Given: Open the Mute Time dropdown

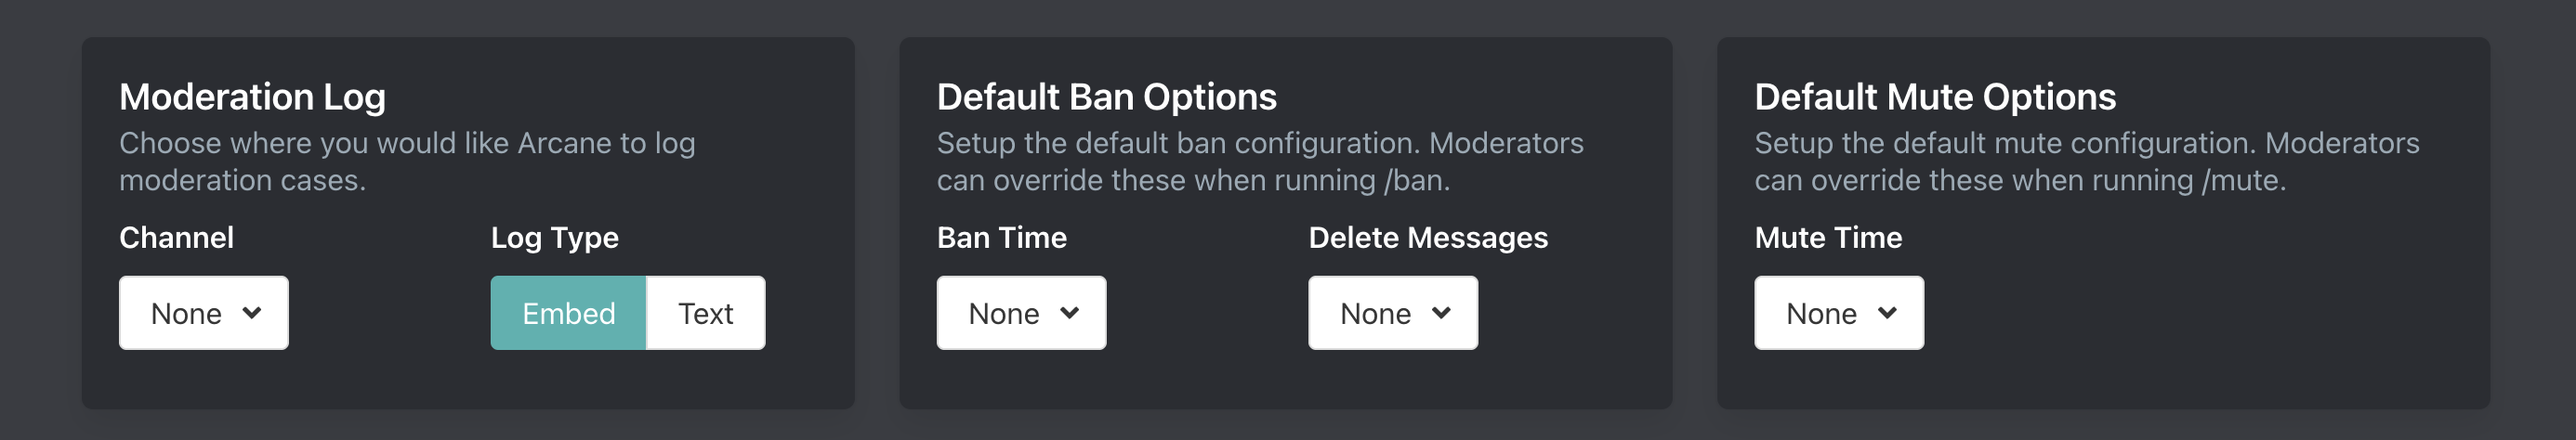Looking at the screenshot, I should [1838, 313].
